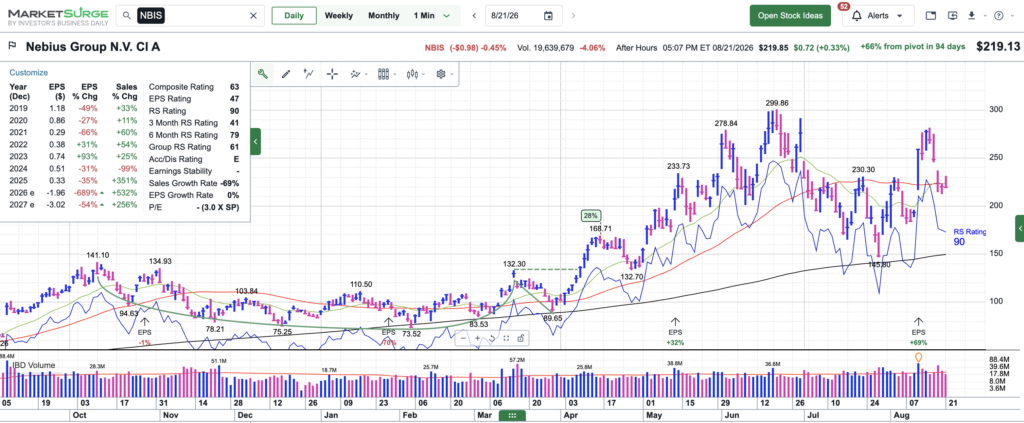
Task: Toggle the flag next to Nebius Group
Action: 12,47
